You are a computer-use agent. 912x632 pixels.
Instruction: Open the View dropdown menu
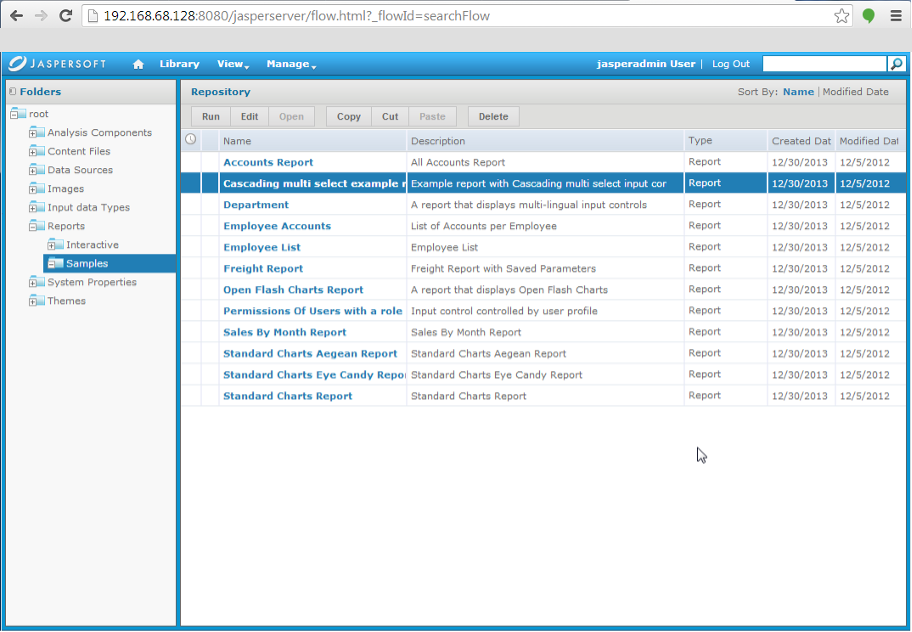pyautogui.click(x=233, y=64)
